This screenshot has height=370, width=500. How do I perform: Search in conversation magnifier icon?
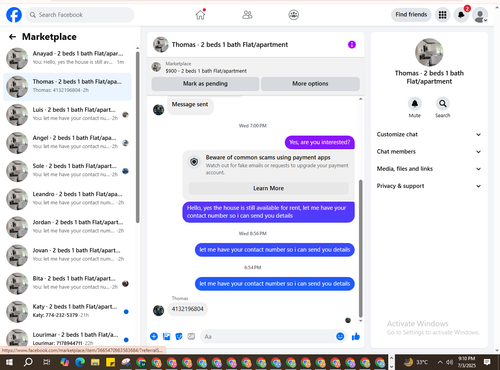click(x=443, y=104)
